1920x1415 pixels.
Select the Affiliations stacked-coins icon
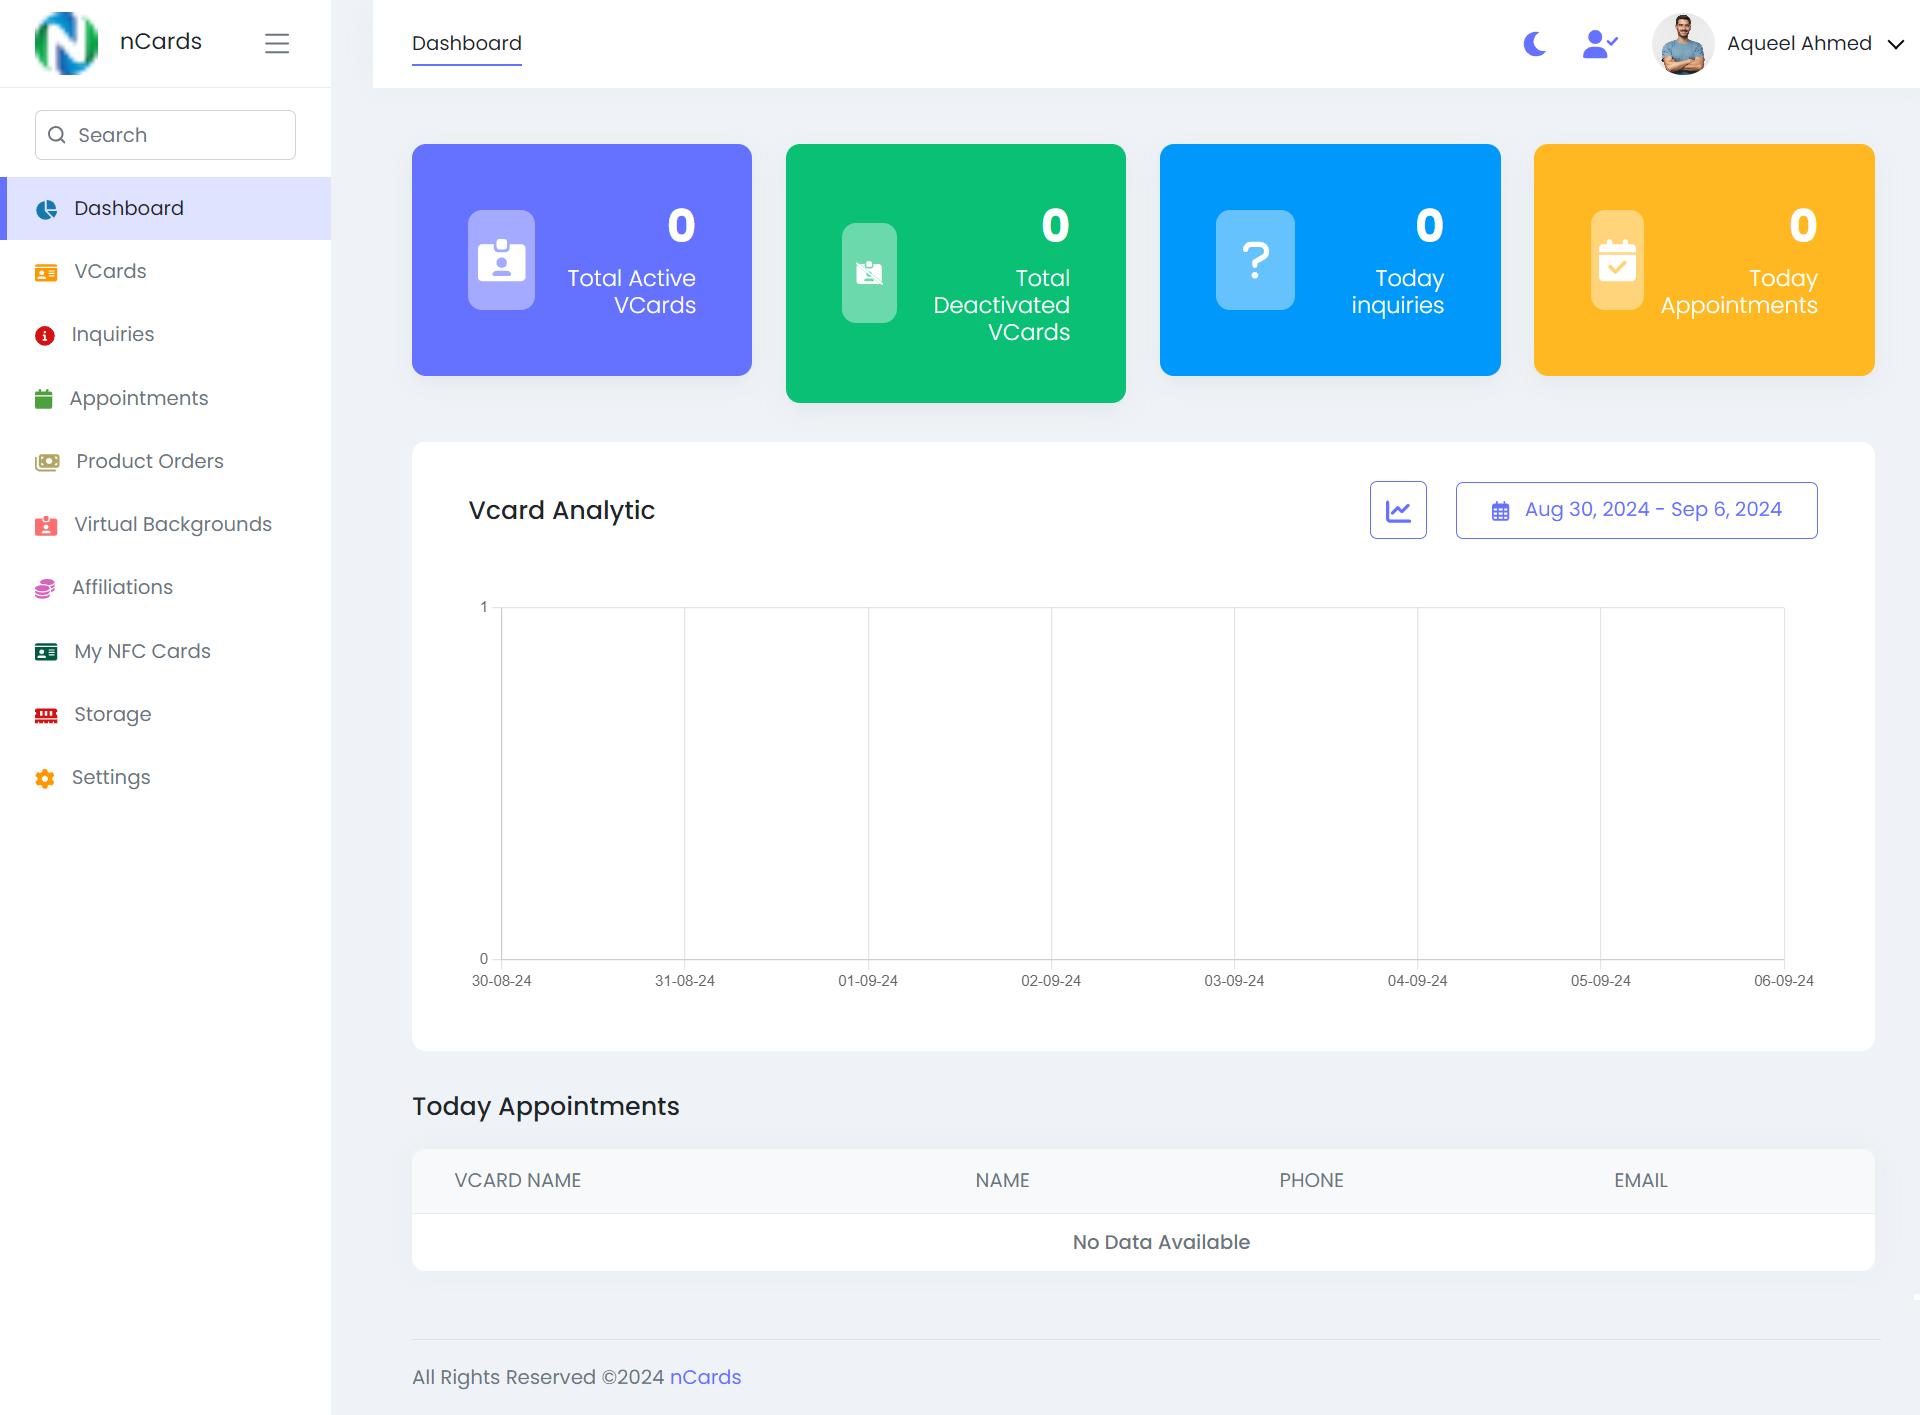tap(45, 588)
